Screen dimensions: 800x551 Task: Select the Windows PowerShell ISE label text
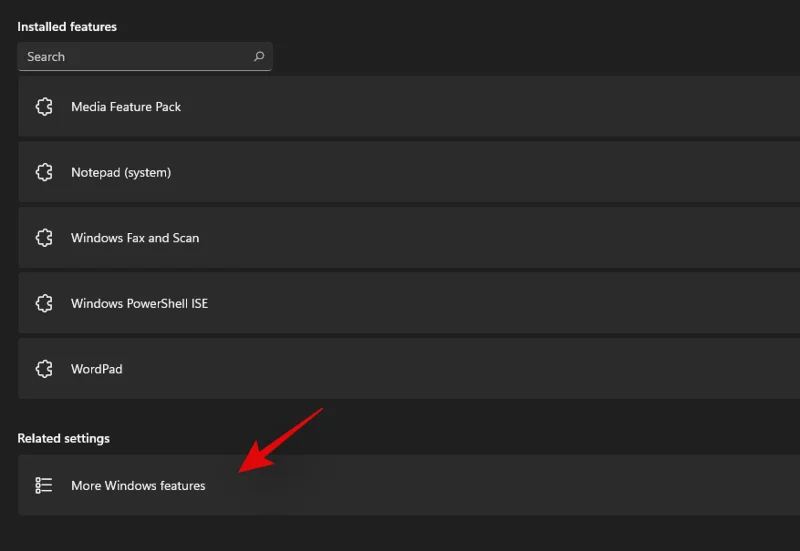pyautogui.click(x=139, y=304)
